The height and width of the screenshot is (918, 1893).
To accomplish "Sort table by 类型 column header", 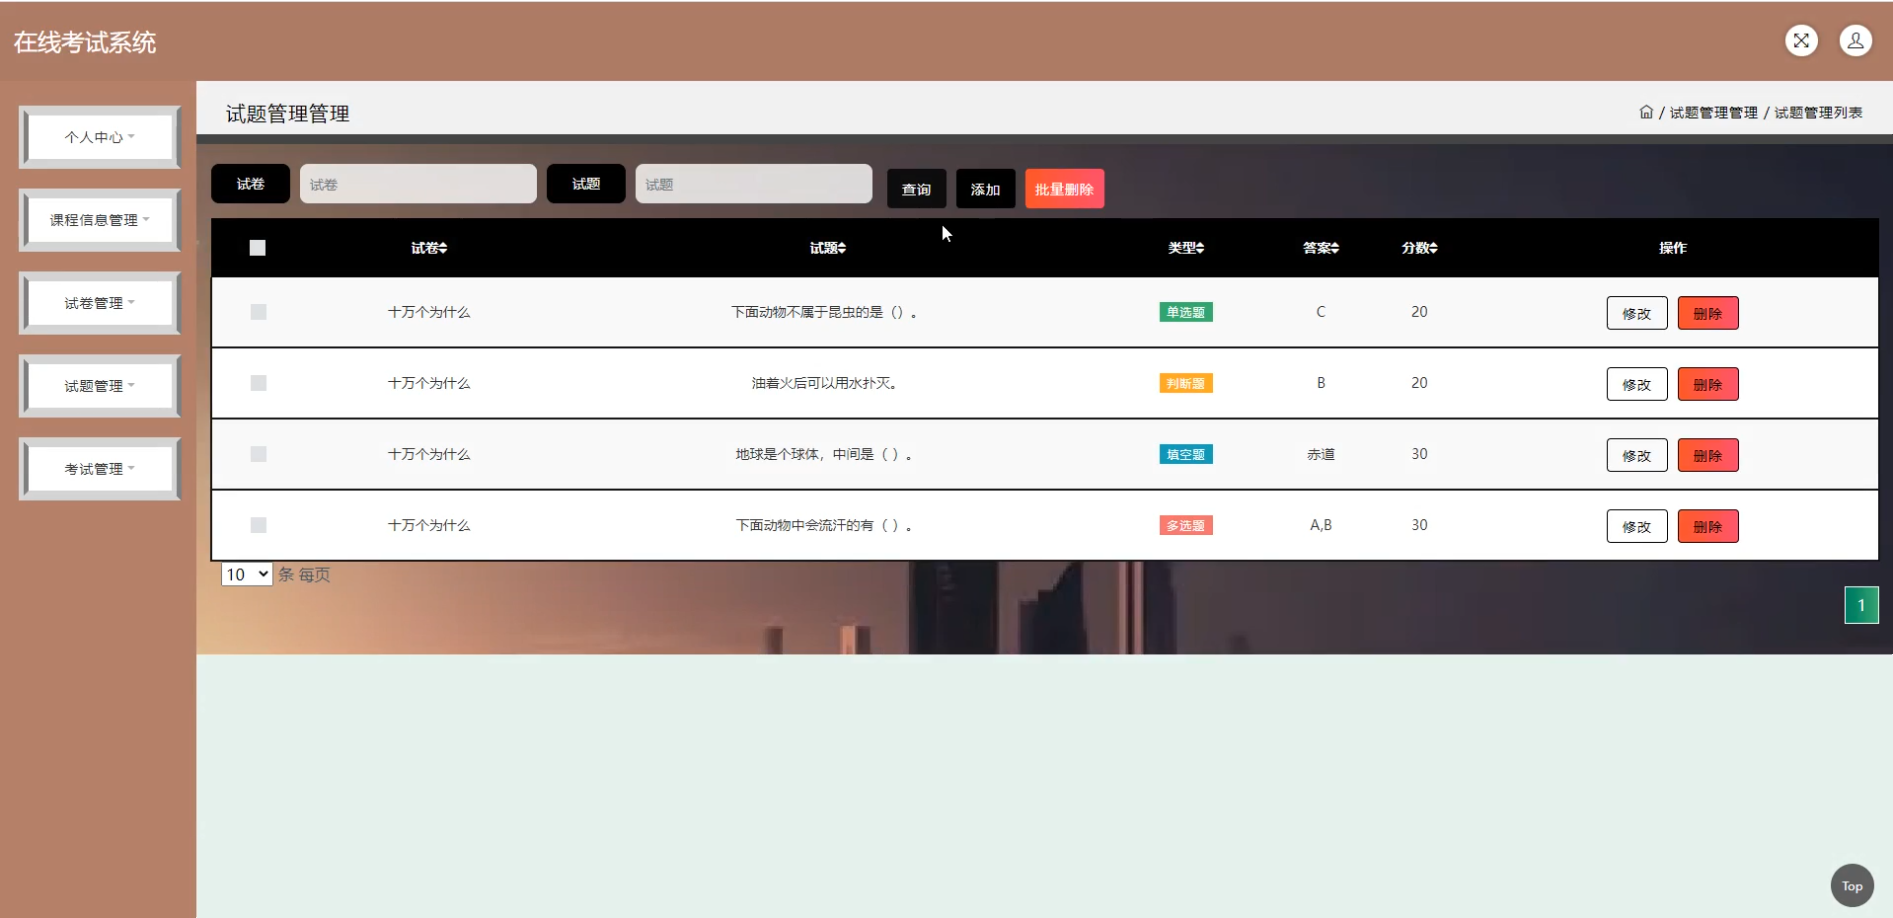I will [x=1186, y=248].
